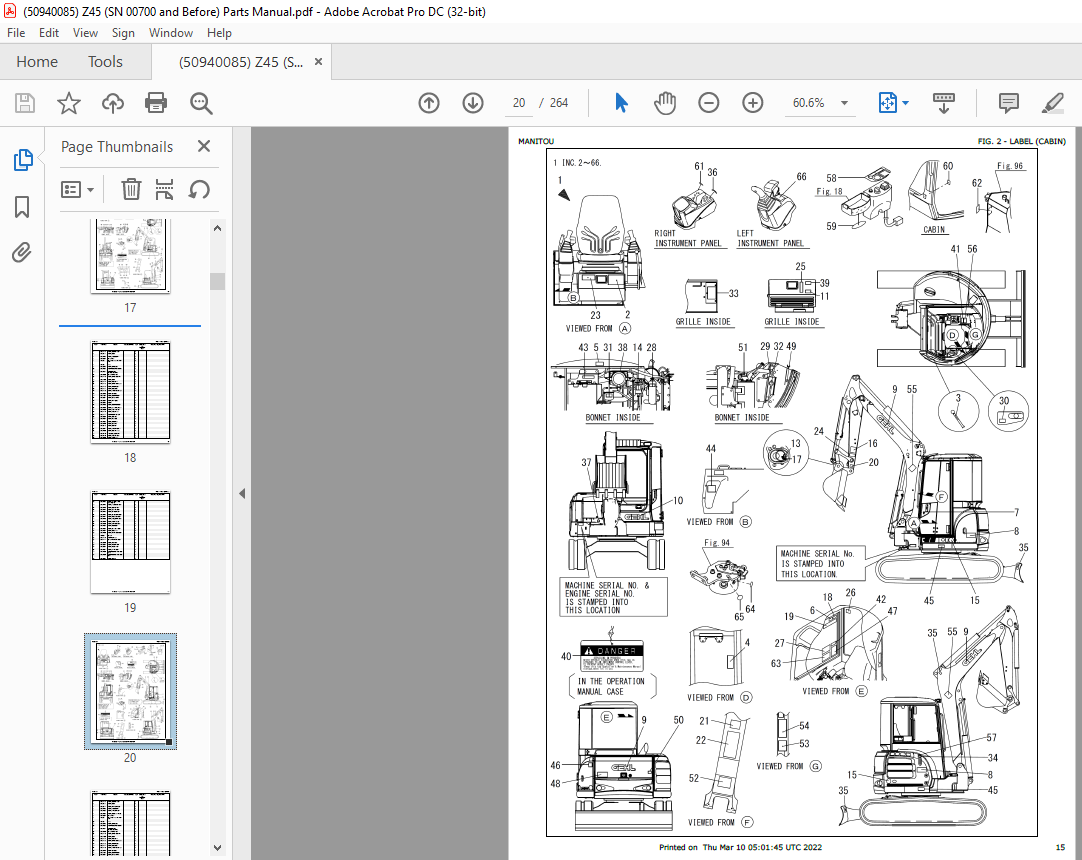The height and width of the screenshot is (860, 1082).
Task: Click 'IN THE OPERATION MANUAL CASE' note
Action: coord(611,686)
